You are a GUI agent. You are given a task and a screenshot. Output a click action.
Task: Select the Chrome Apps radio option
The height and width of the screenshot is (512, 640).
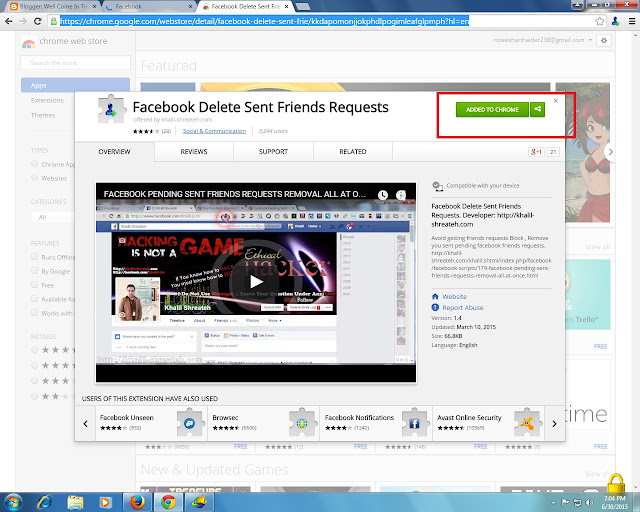[x=35, y=164]
